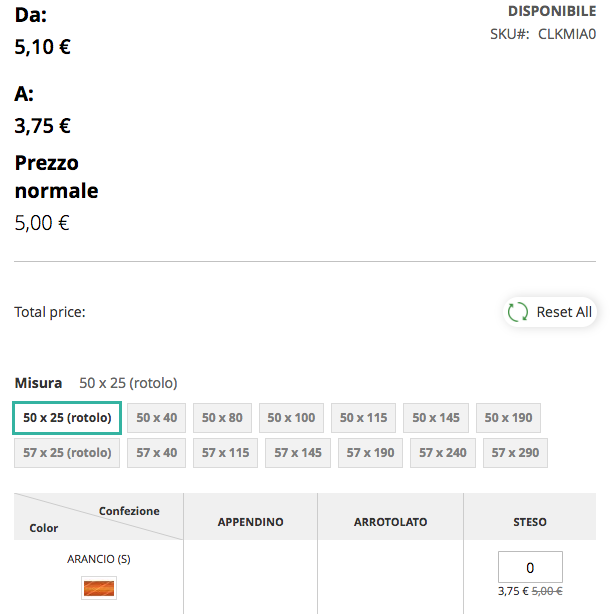Choose size 50 x 115
This screenshot has width=610, height=614.
pos(364,418)
